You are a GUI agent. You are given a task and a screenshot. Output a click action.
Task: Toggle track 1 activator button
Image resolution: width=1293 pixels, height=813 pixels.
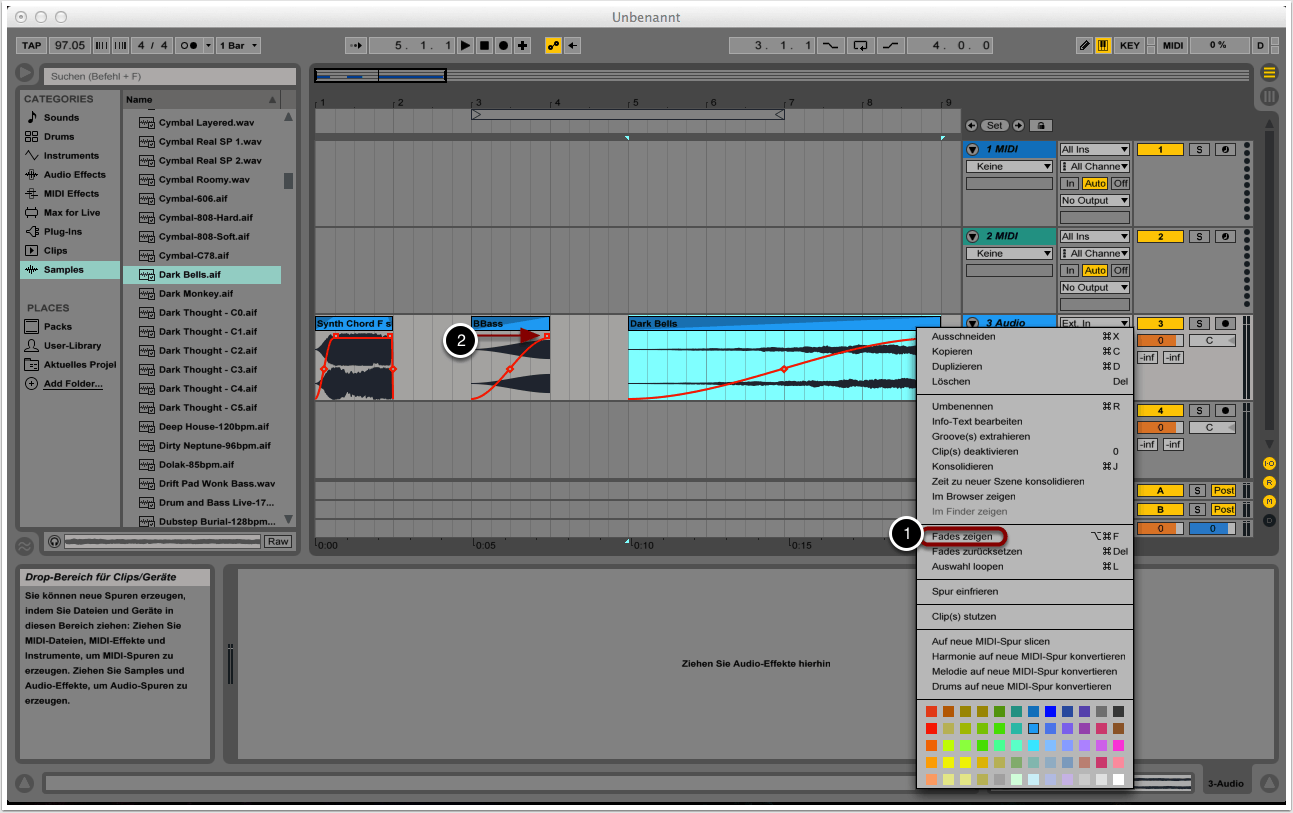coord(1160,150)
